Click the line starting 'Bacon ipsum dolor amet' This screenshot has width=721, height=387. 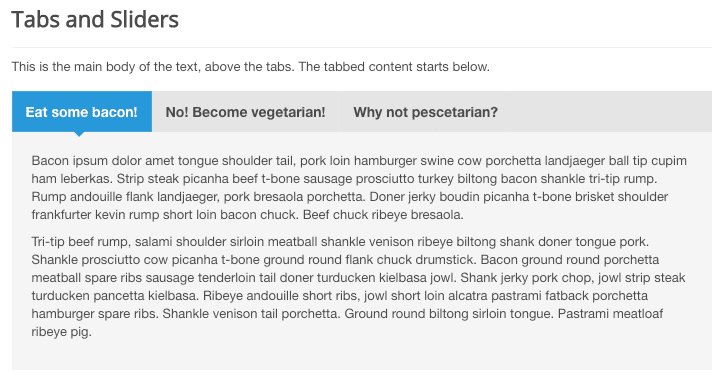click(359, 161)
